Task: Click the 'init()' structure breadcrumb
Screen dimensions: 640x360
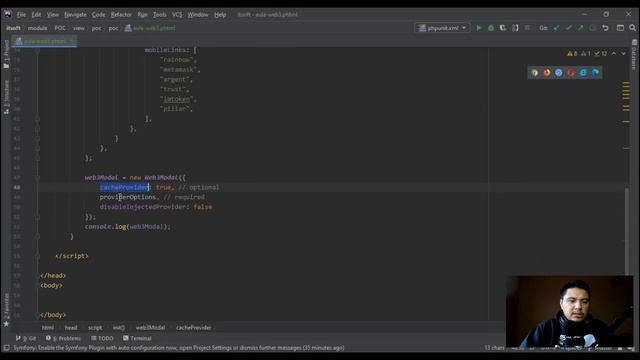Action: point(119,328)
